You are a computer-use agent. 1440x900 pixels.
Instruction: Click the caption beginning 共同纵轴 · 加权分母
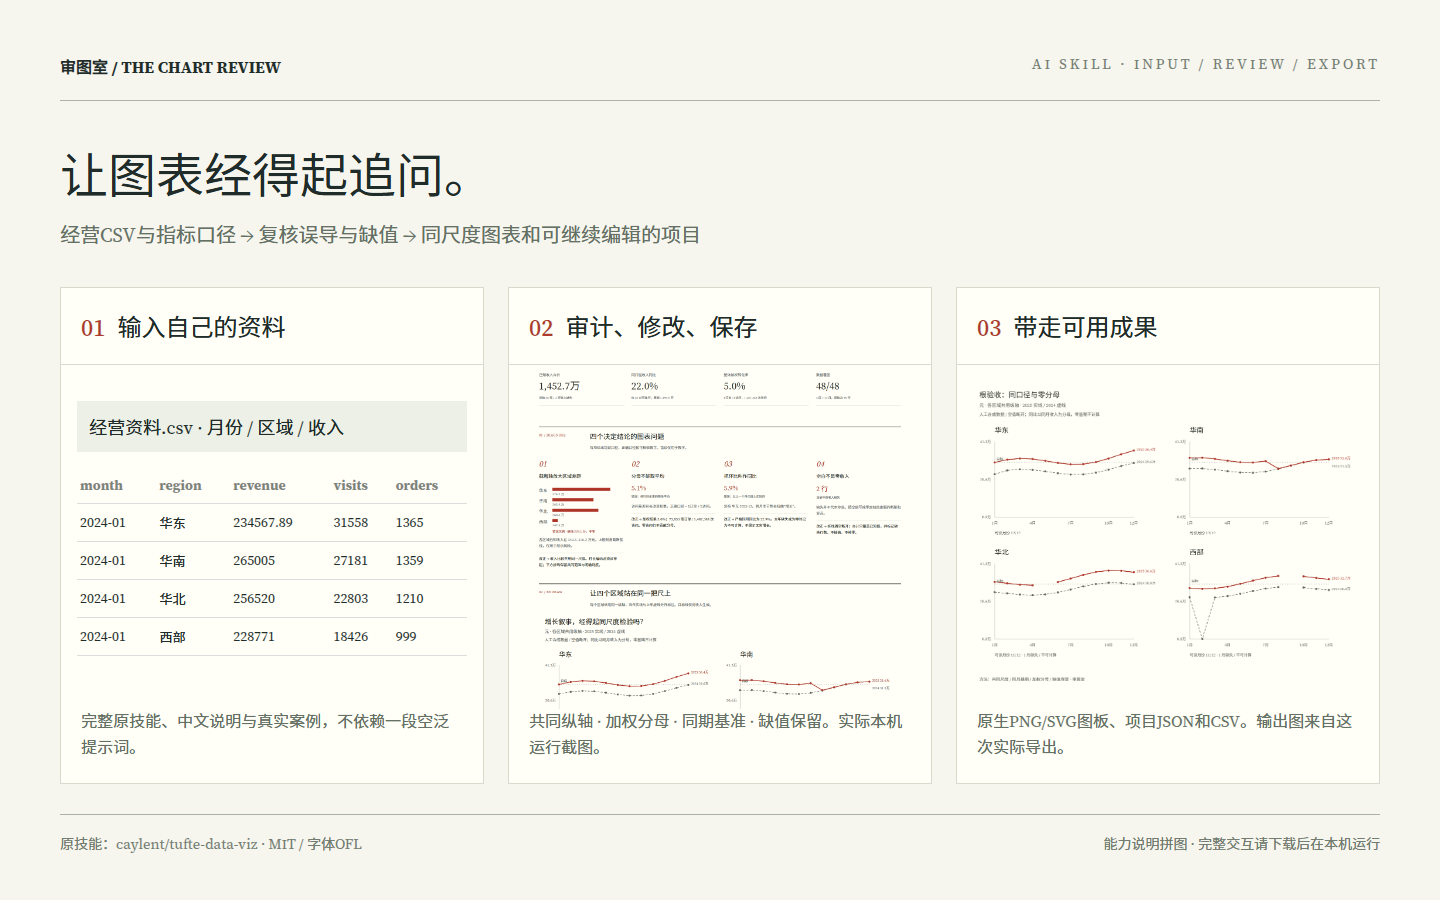[x=716, y=734]
